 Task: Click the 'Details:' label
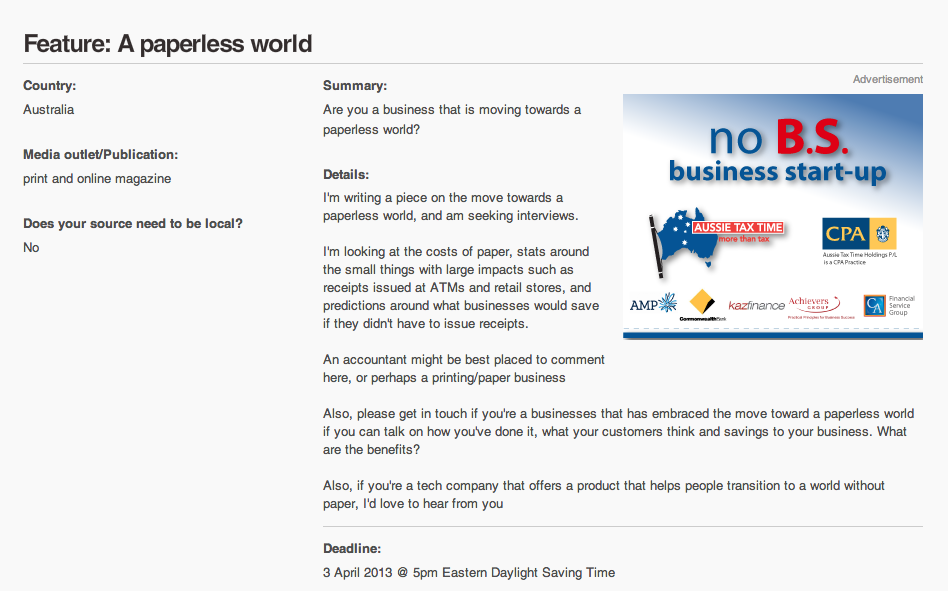(346, 175)
